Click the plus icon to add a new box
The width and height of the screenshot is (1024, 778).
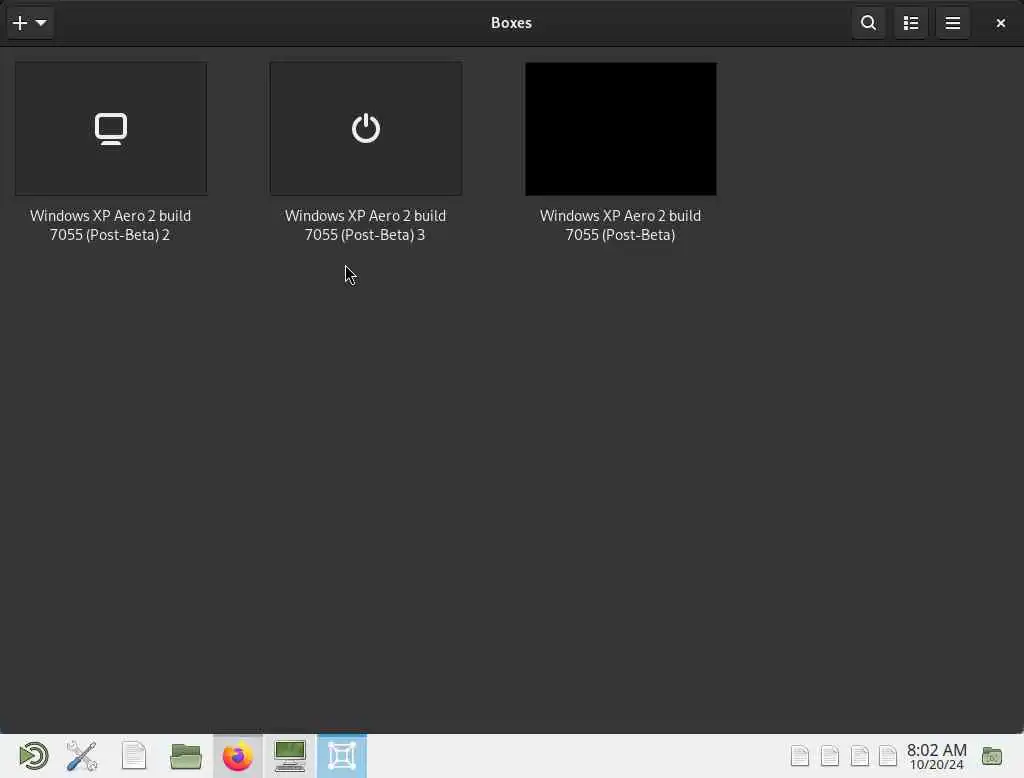click(x=20, y=23)
